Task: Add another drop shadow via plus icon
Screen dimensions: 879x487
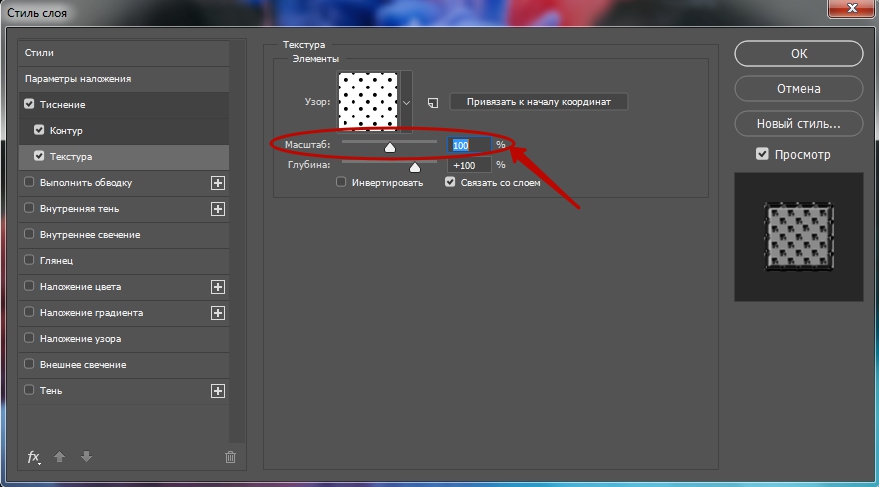Action: 218,391
